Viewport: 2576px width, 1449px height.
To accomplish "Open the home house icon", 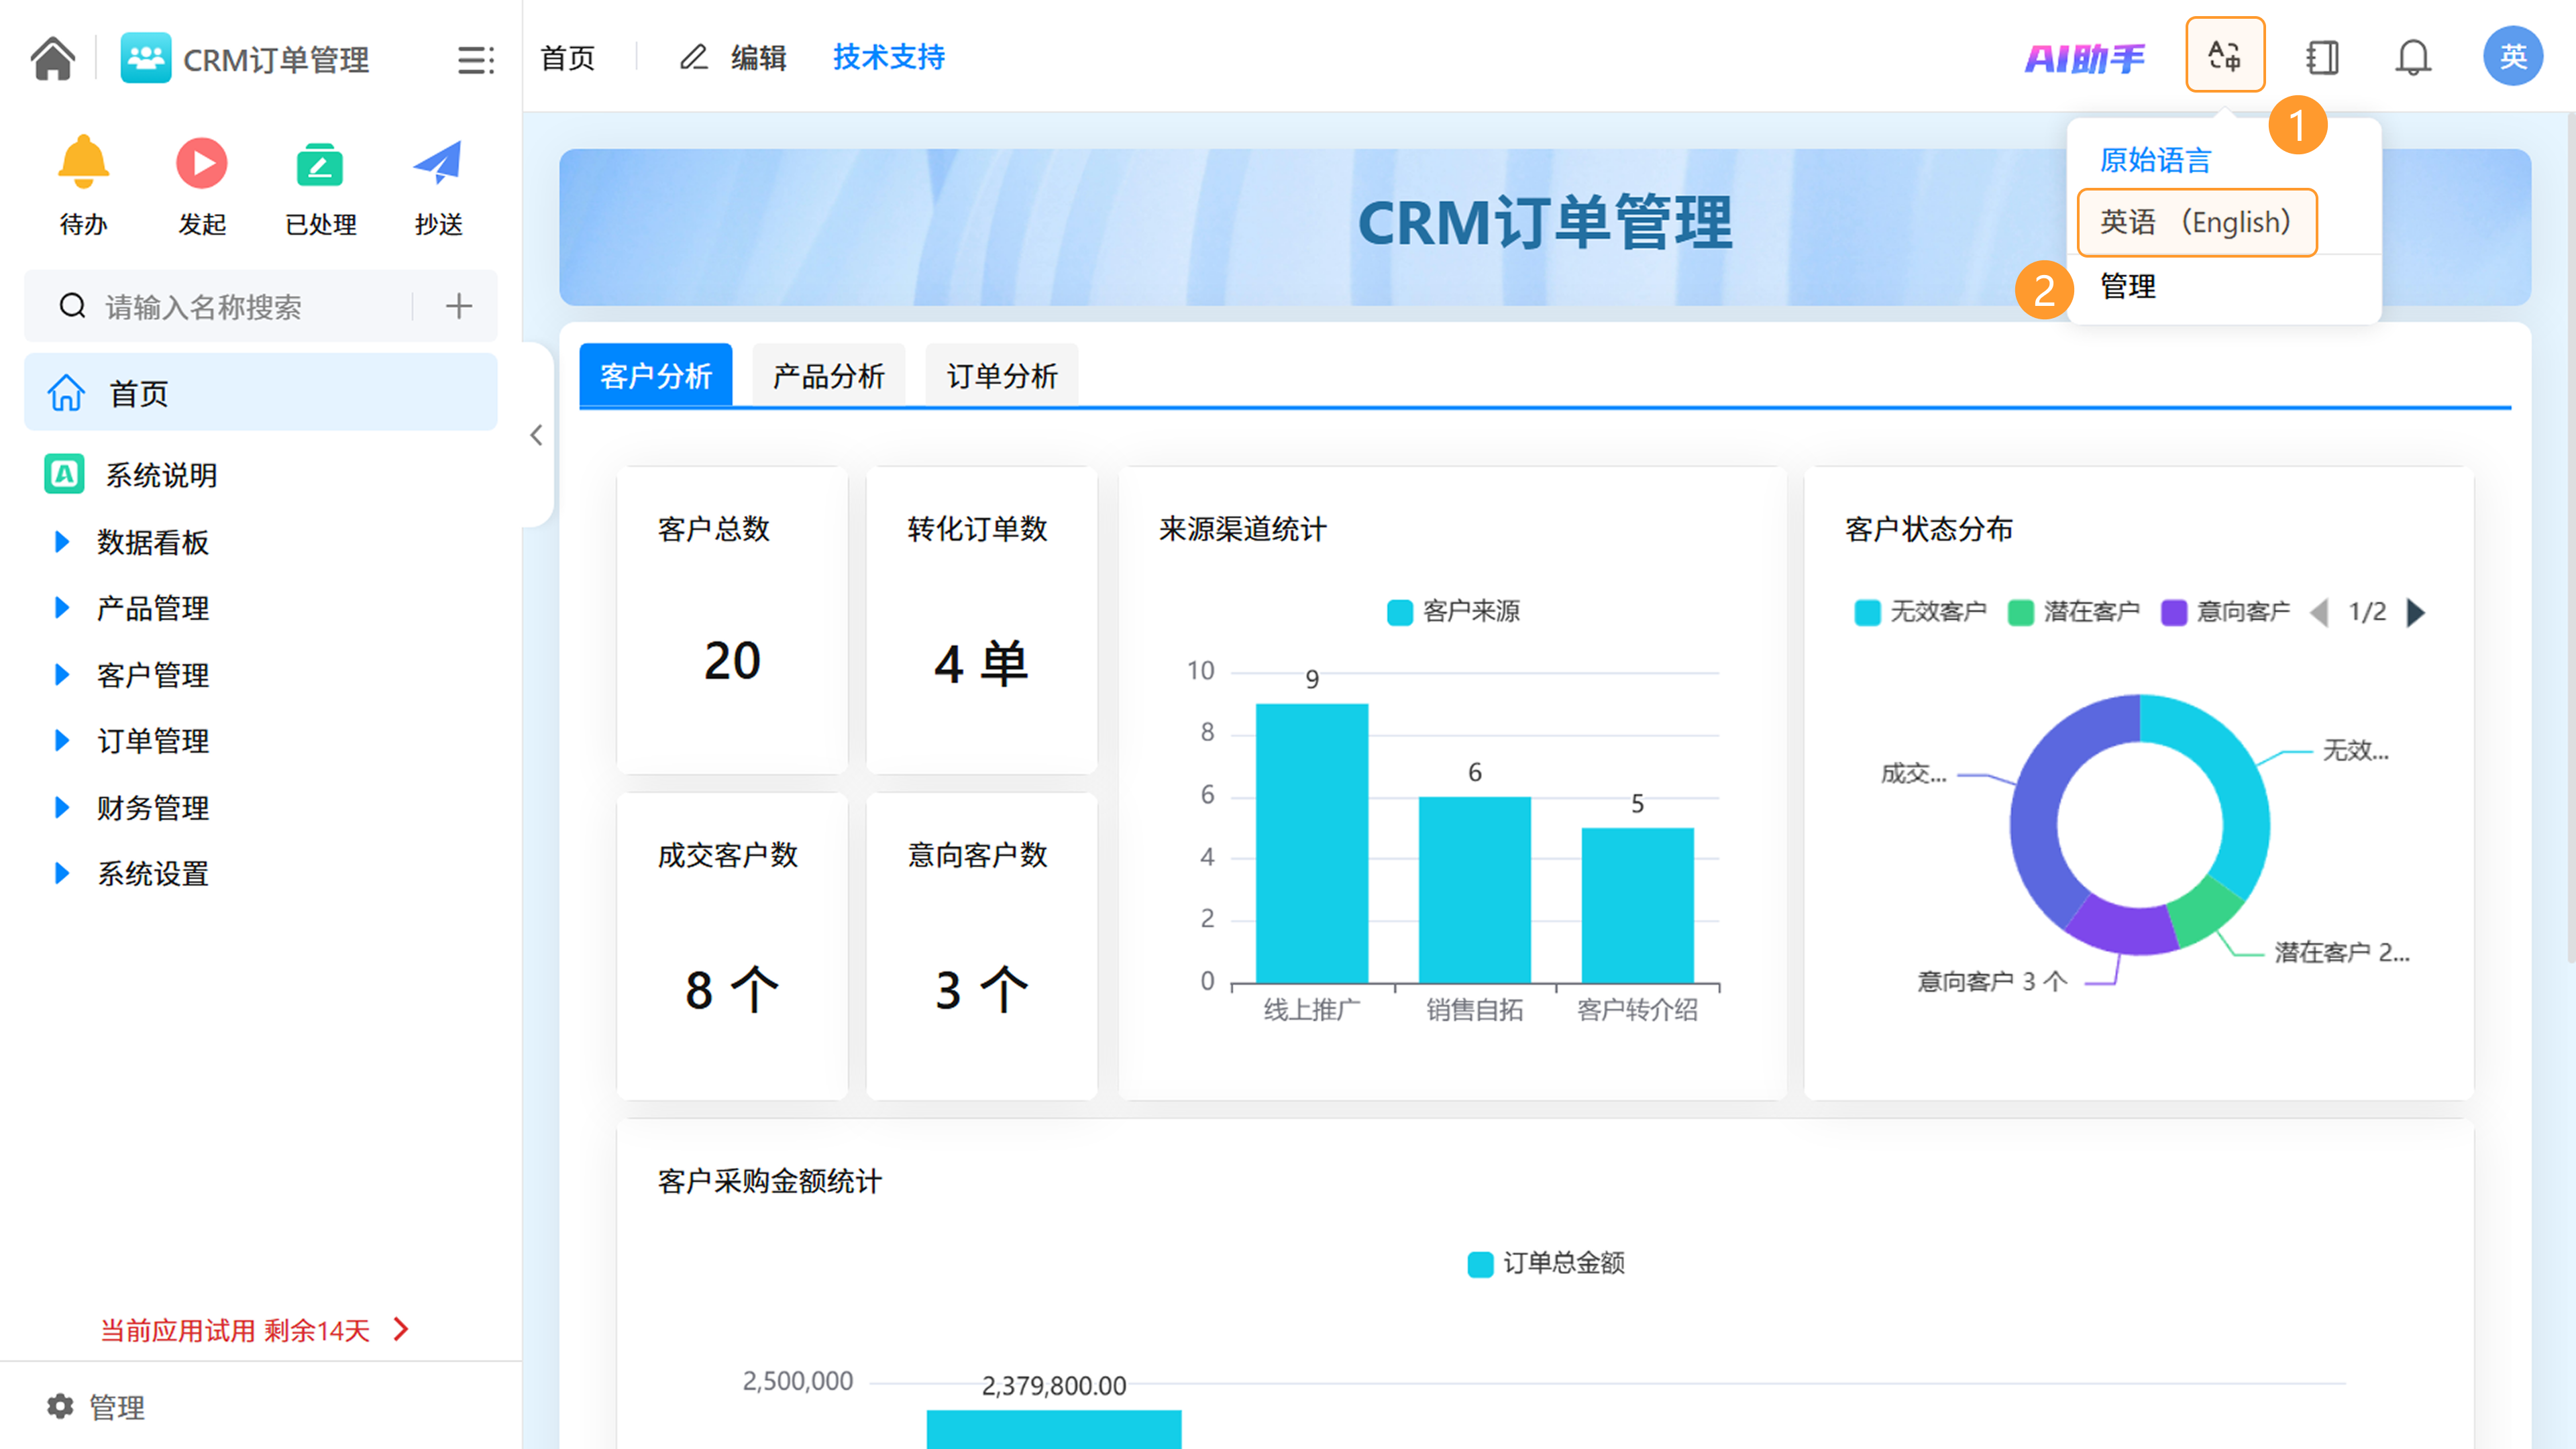I will (52, 58).
